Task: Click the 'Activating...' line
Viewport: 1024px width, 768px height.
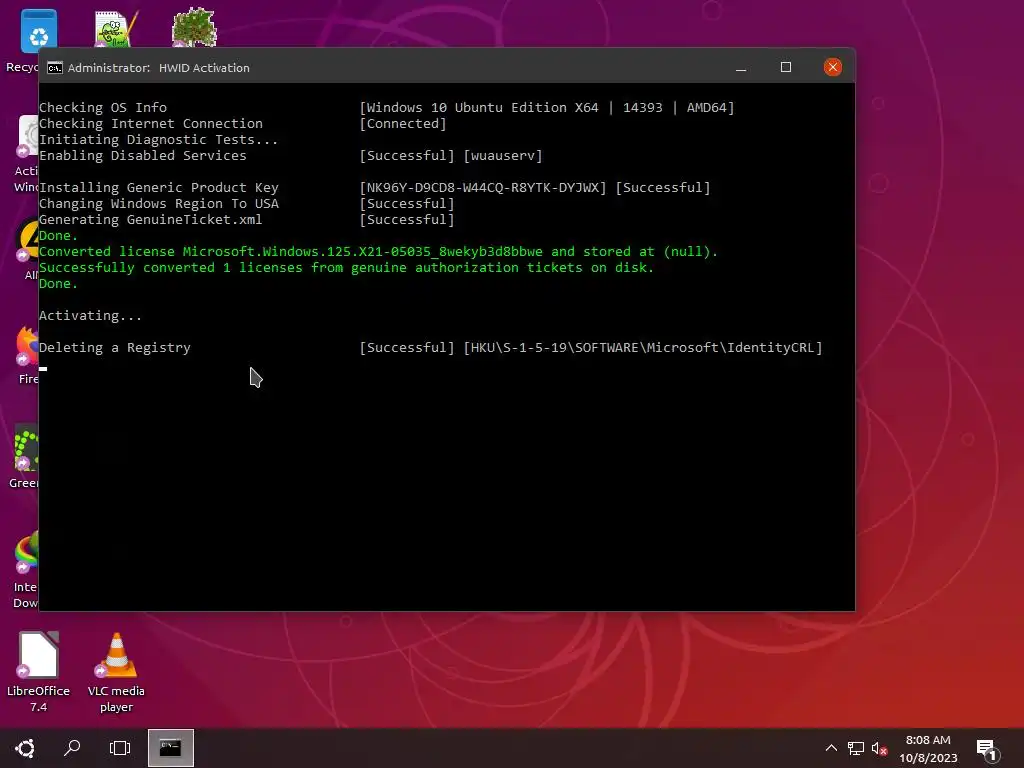Action: (x=90, y=316)
